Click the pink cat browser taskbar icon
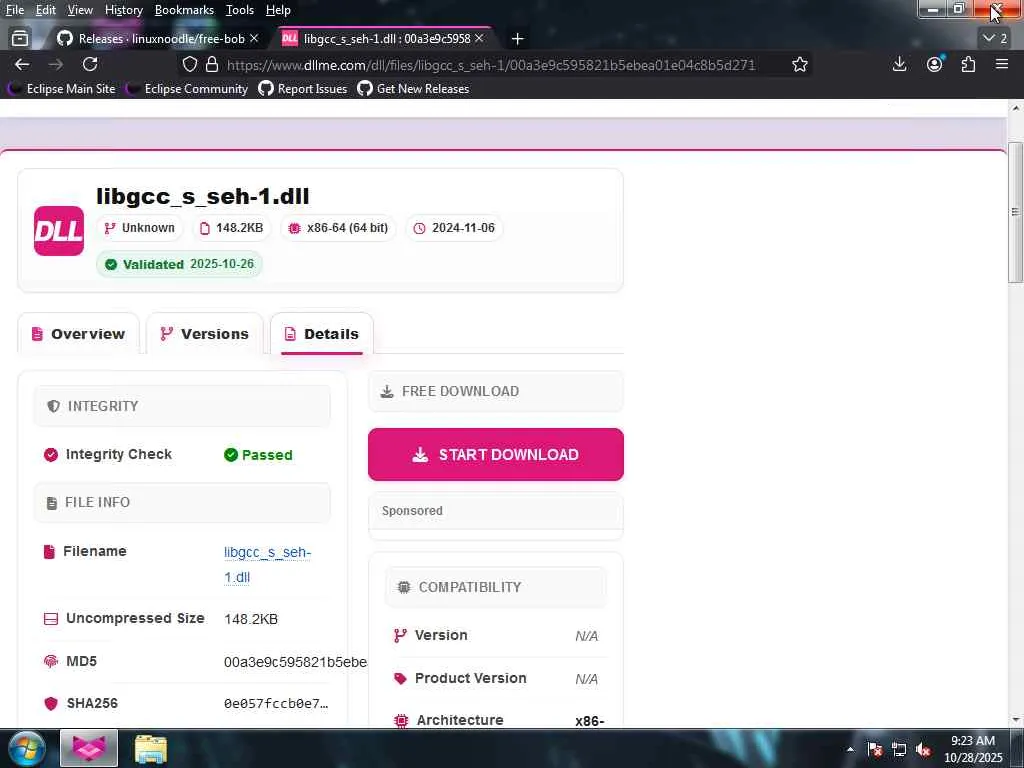This screenshot has height=768, width=1024. pyautogui.click(x=89, y=748)
